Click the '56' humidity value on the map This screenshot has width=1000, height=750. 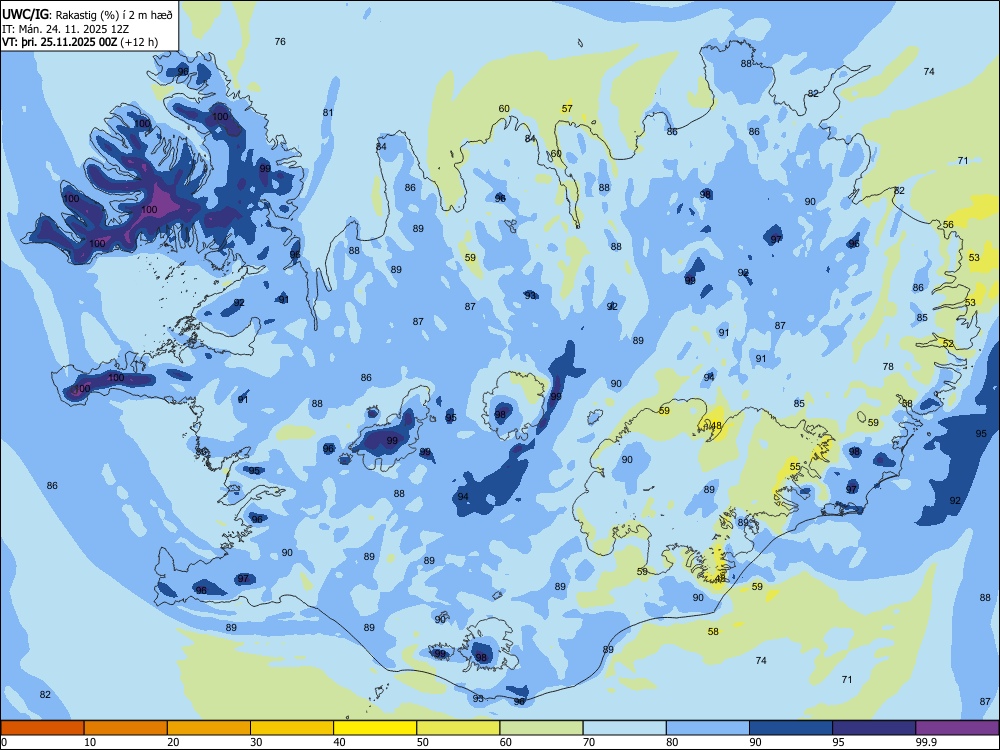coord(948,224)
